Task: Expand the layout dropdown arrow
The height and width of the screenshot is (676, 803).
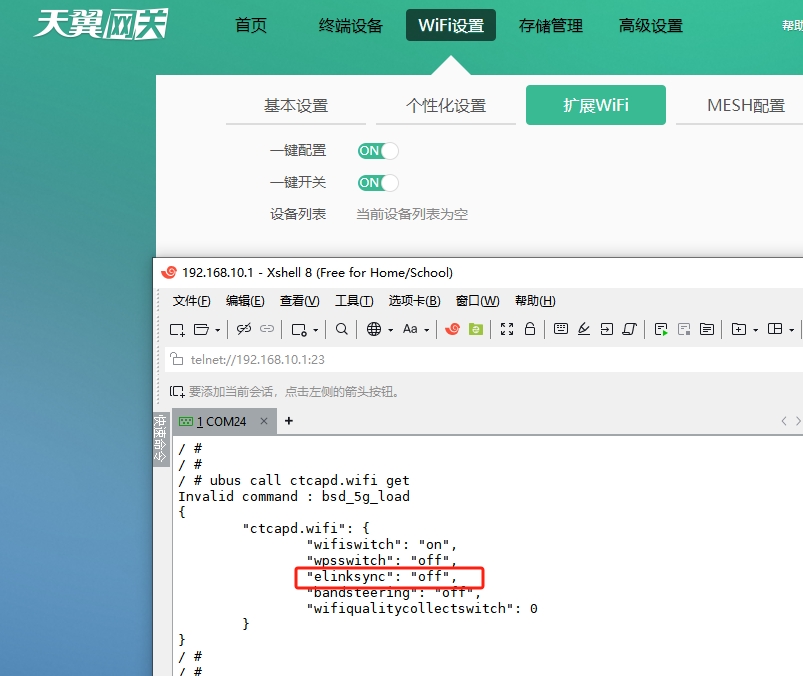Action: coord(792,330)
